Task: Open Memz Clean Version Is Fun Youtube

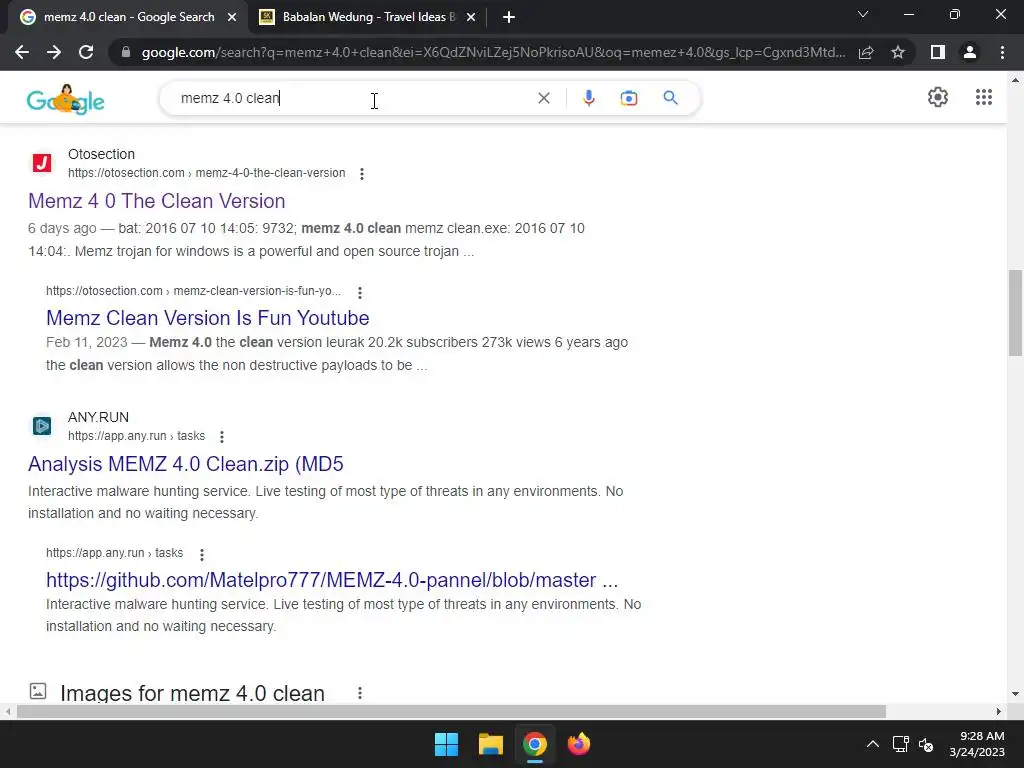Action: click(x=208, y=318)
